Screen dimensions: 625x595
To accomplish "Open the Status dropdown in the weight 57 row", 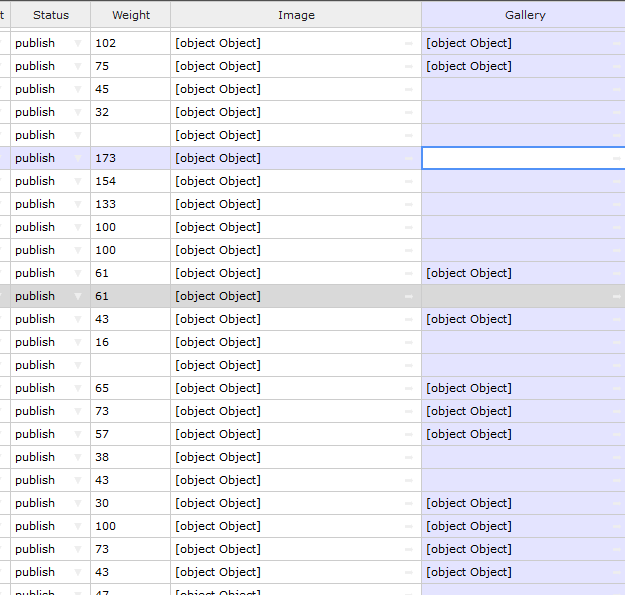I will [x=78, y=434].
